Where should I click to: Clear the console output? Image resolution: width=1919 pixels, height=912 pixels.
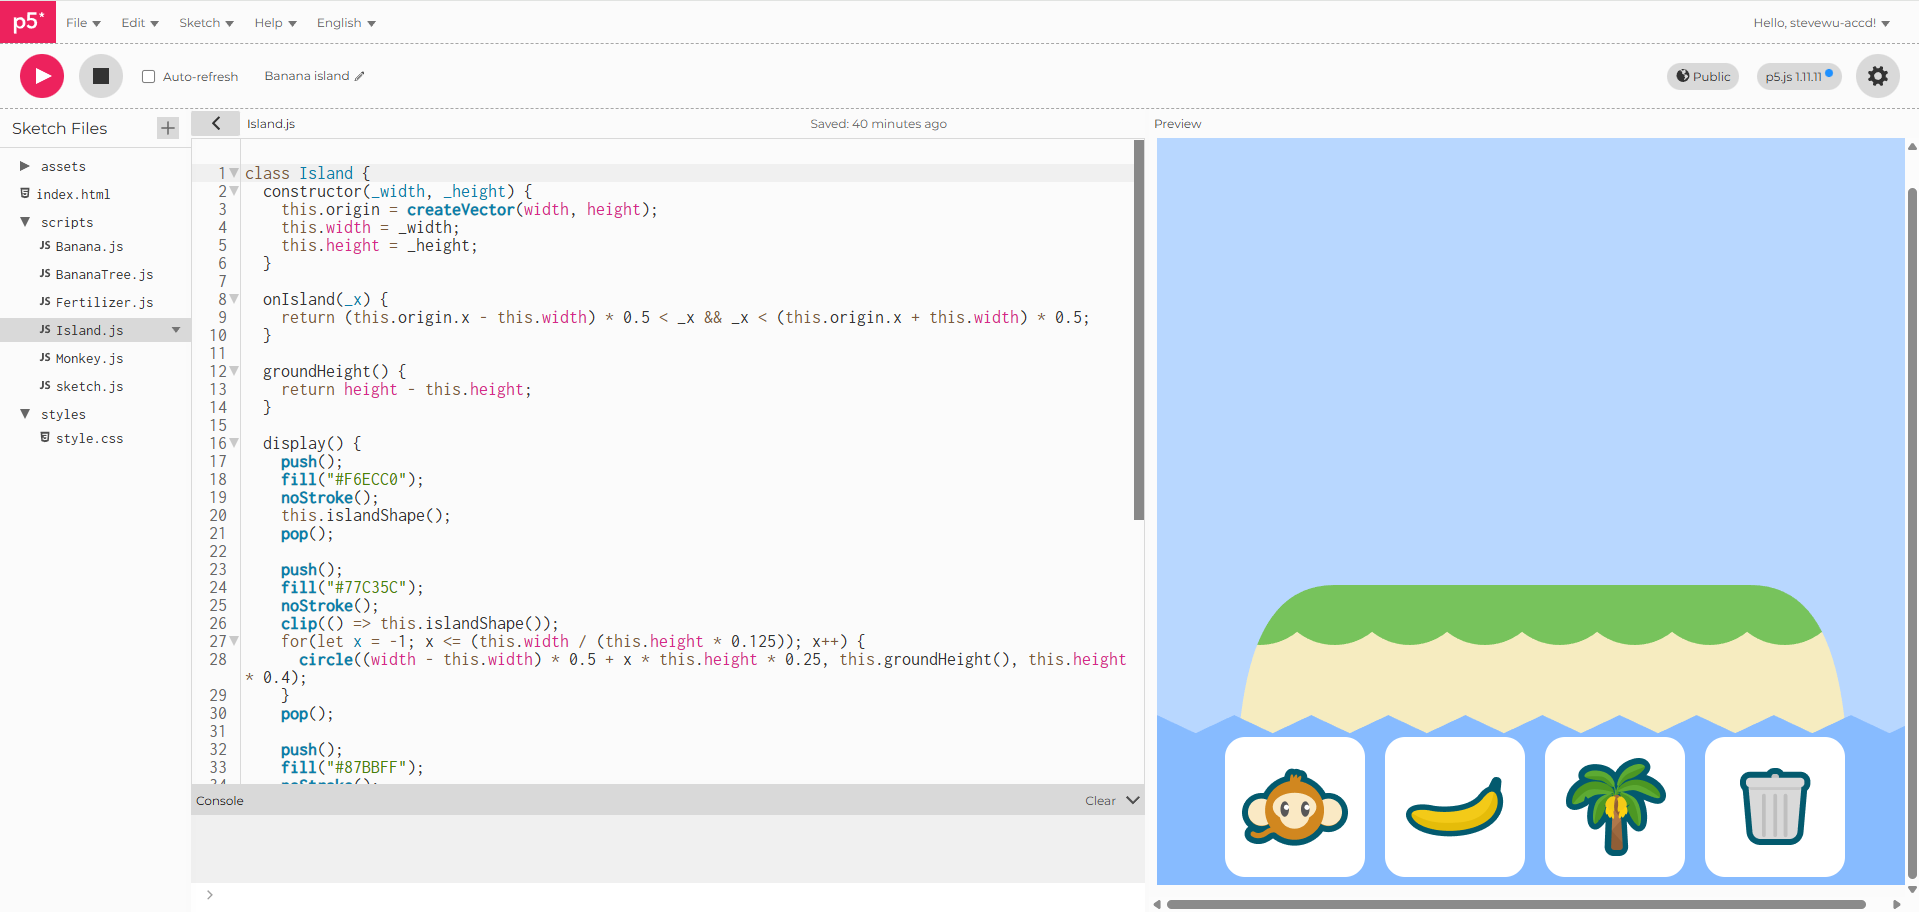tap(1100, 800)
